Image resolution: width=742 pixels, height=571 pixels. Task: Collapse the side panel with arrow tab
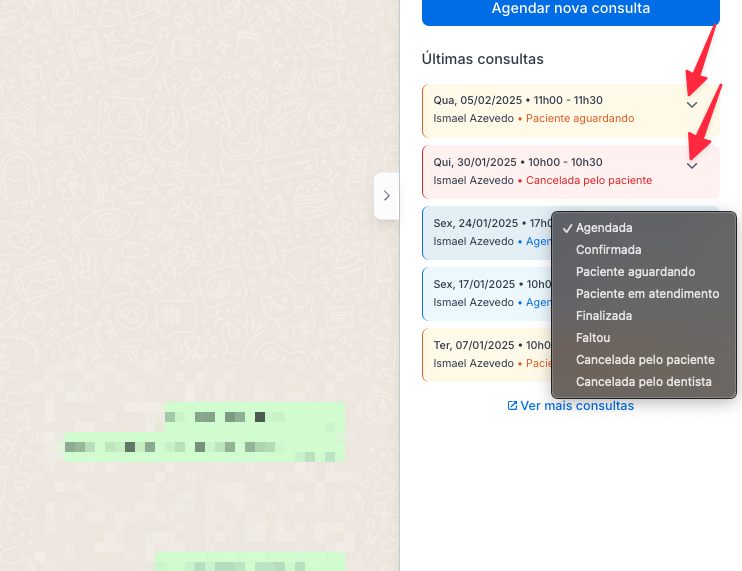tap(386, 196)
